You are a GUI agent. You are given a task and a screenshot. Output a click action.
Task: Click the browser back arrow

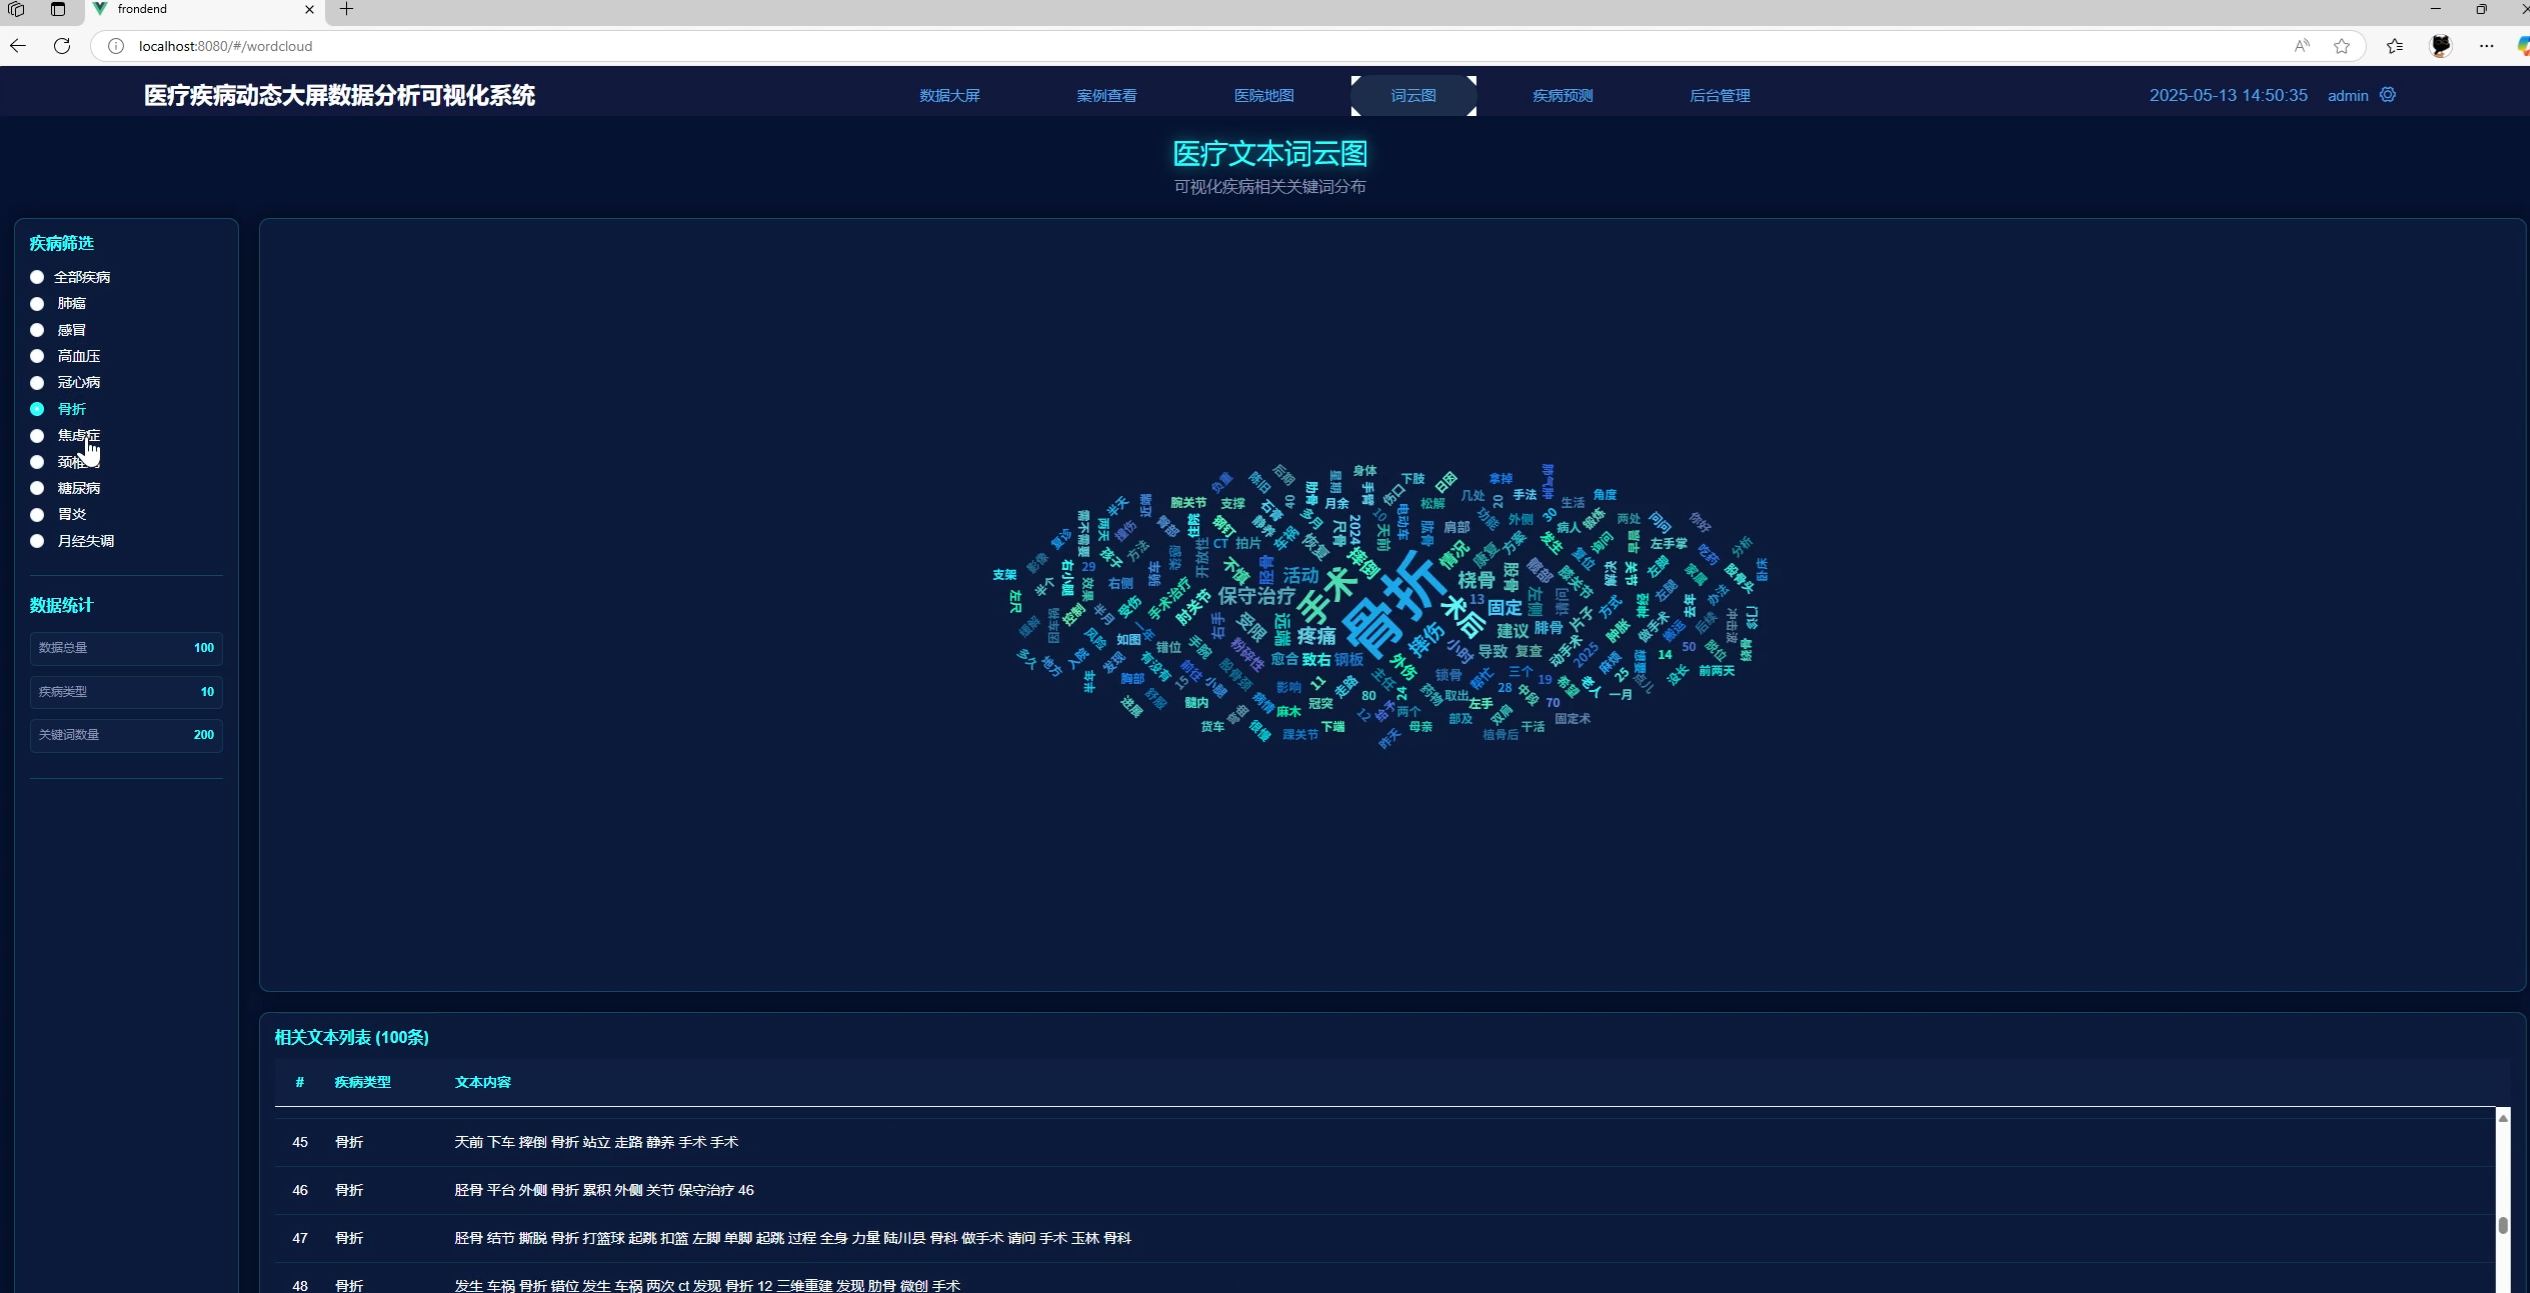coord(18,46)
